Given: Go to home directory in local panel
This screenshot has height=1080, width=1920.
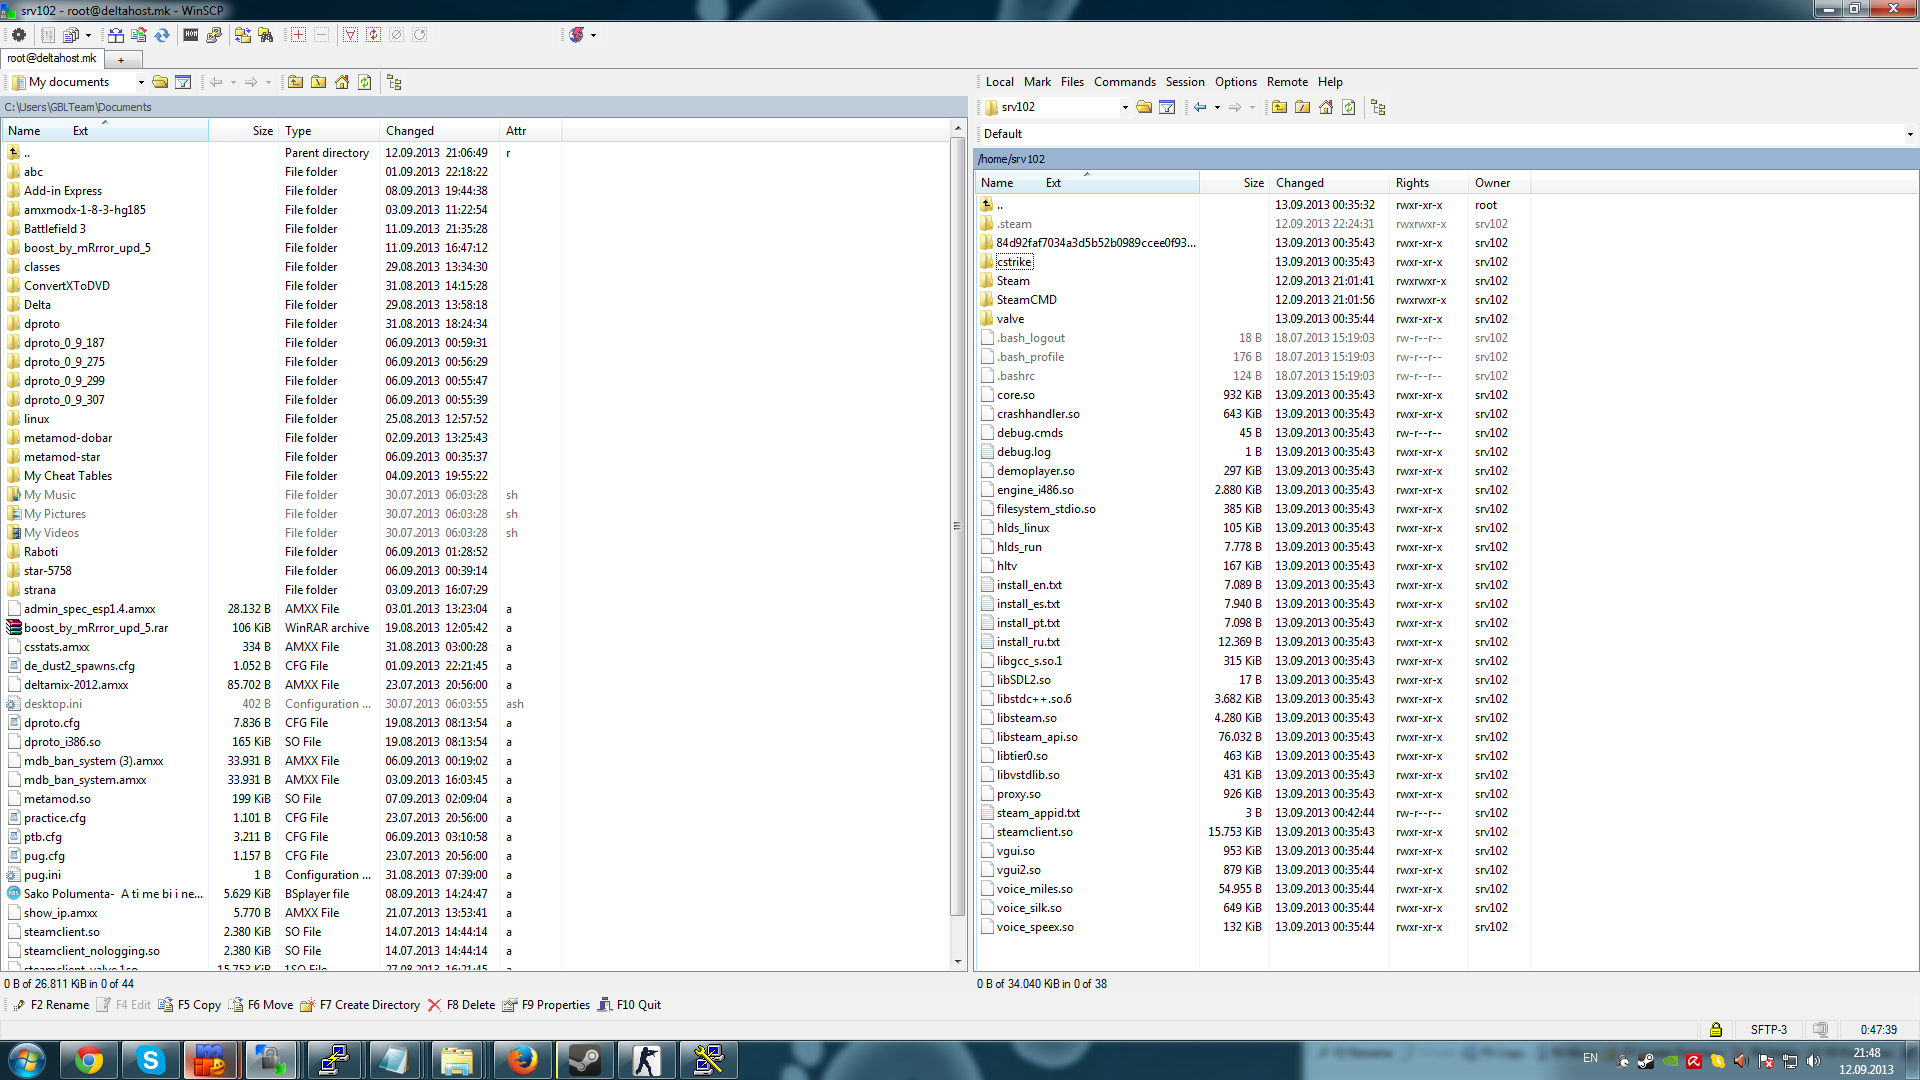Looking at the screenshot, I should 342,82.
